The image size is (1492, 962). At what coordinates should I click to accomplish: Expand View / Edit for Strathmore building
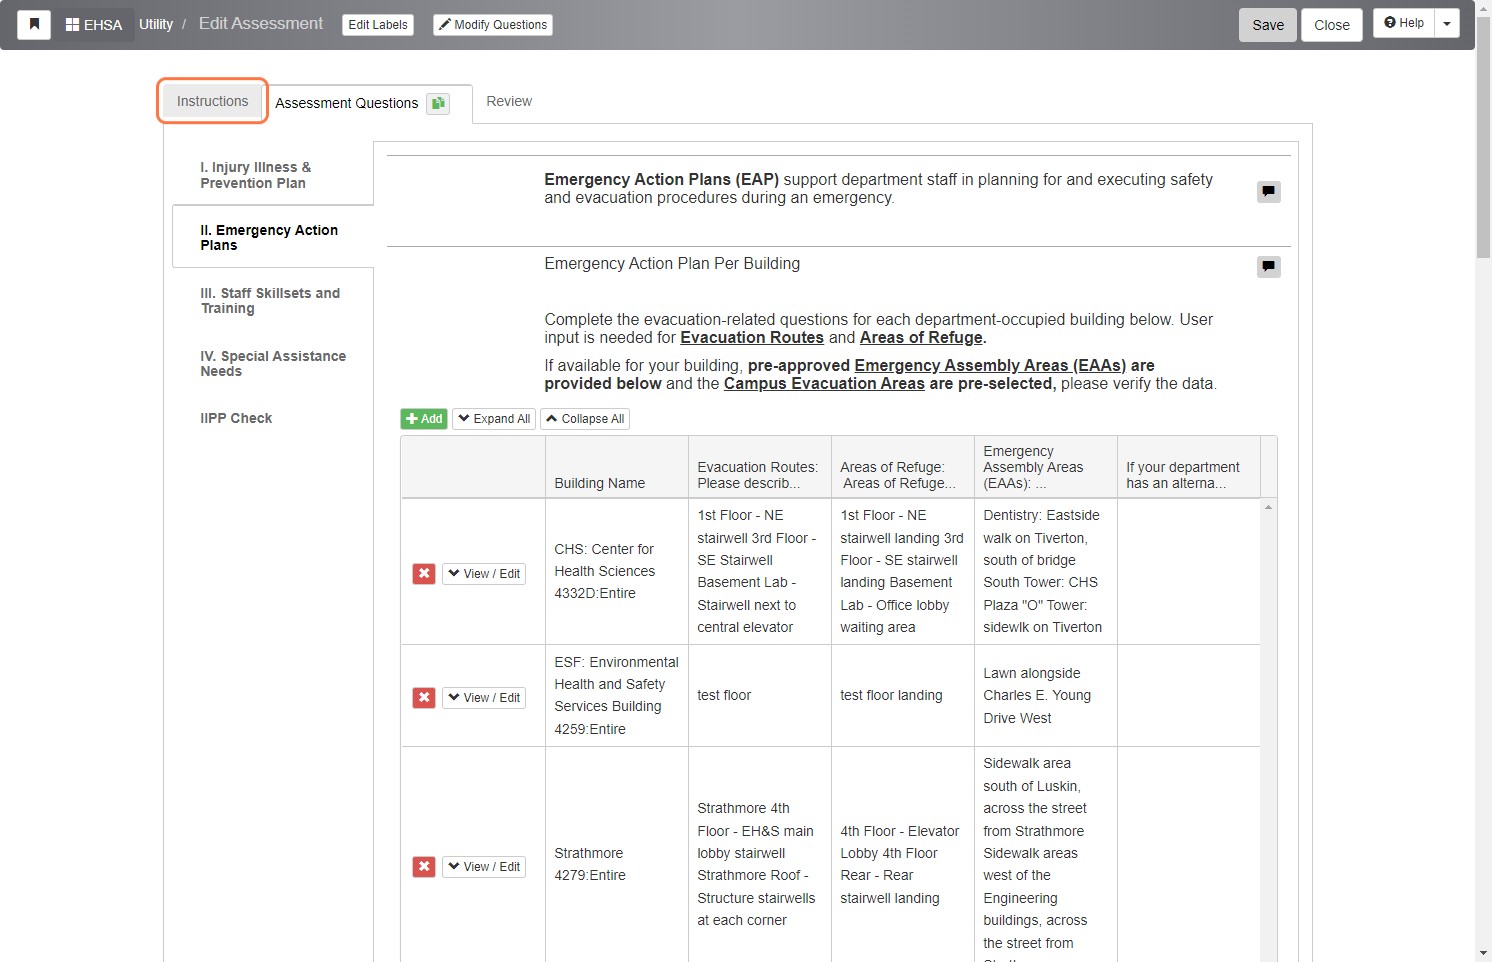coord(484,866)
